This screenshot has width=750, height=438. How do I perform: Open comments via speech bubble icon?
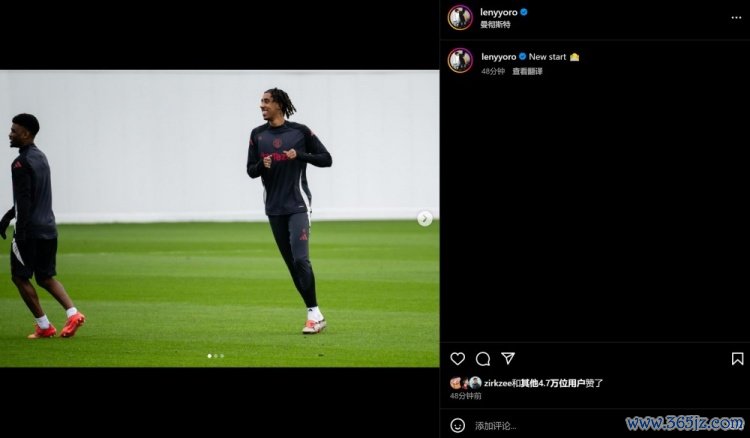click(483, 359)
